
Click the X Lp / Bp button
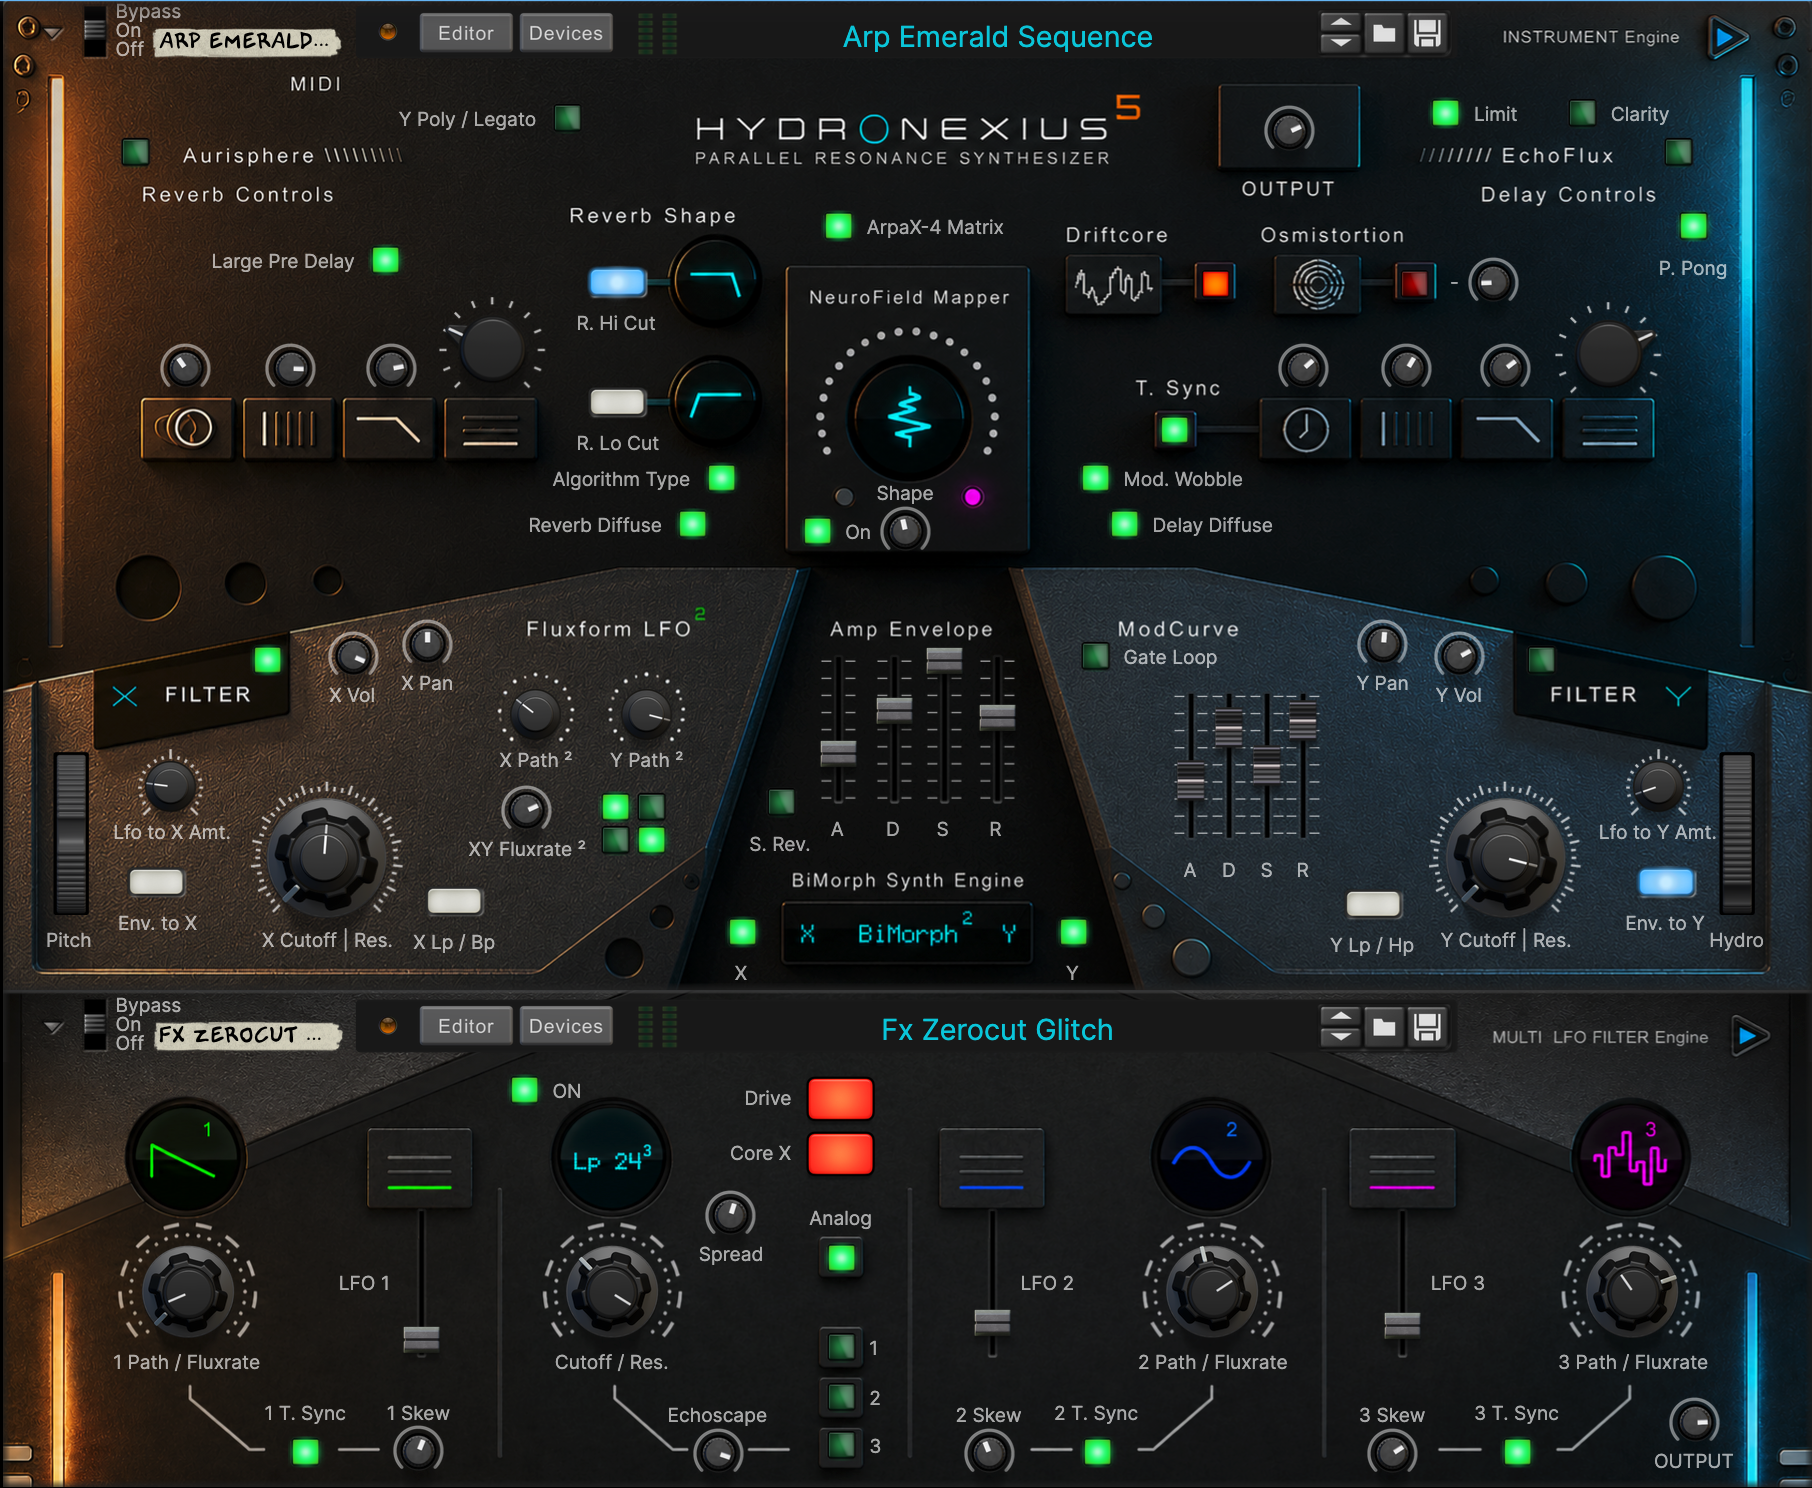tap(455, 901)
